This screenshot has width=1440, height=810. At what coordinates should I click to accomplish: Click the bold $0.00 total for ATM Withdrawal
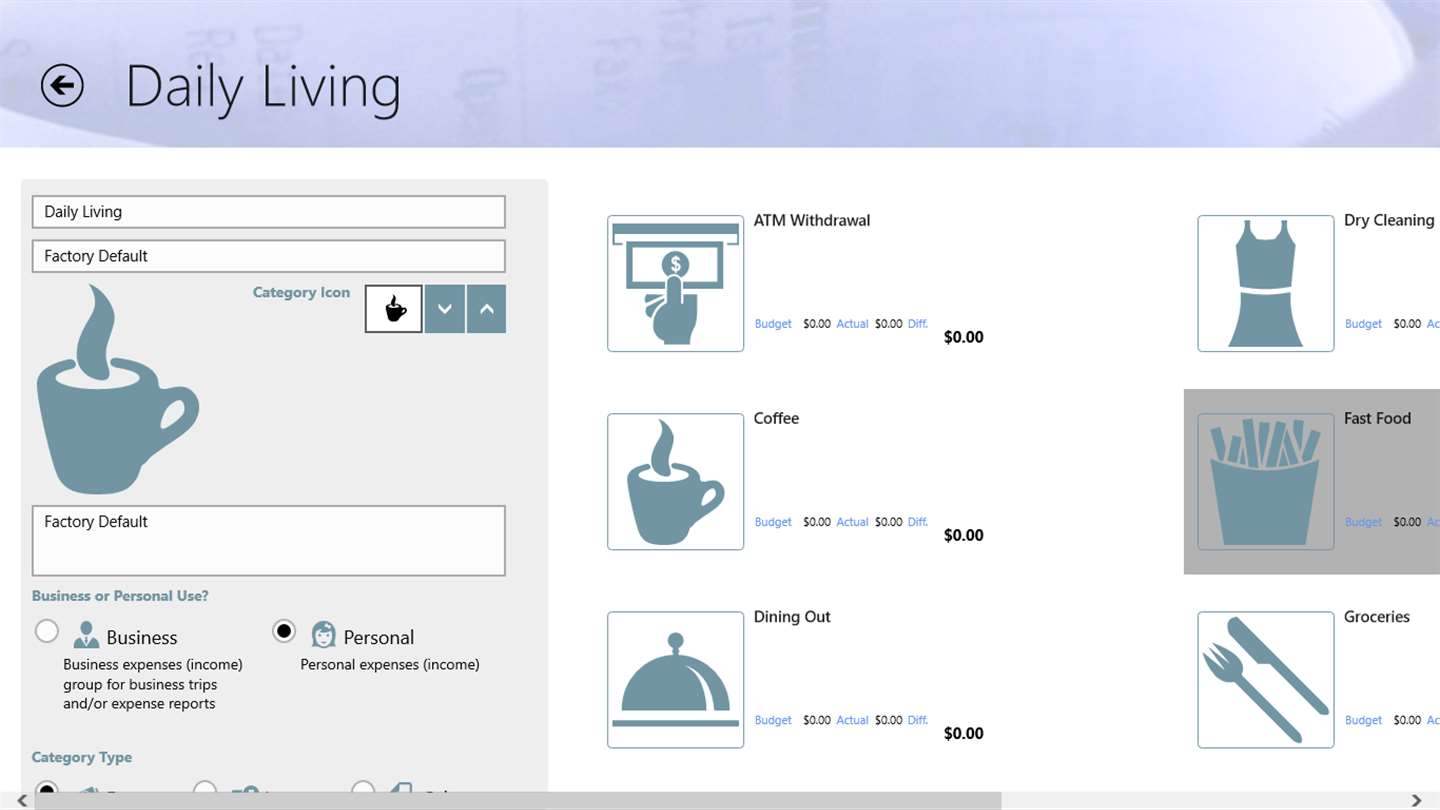click(x=964, y=337)
